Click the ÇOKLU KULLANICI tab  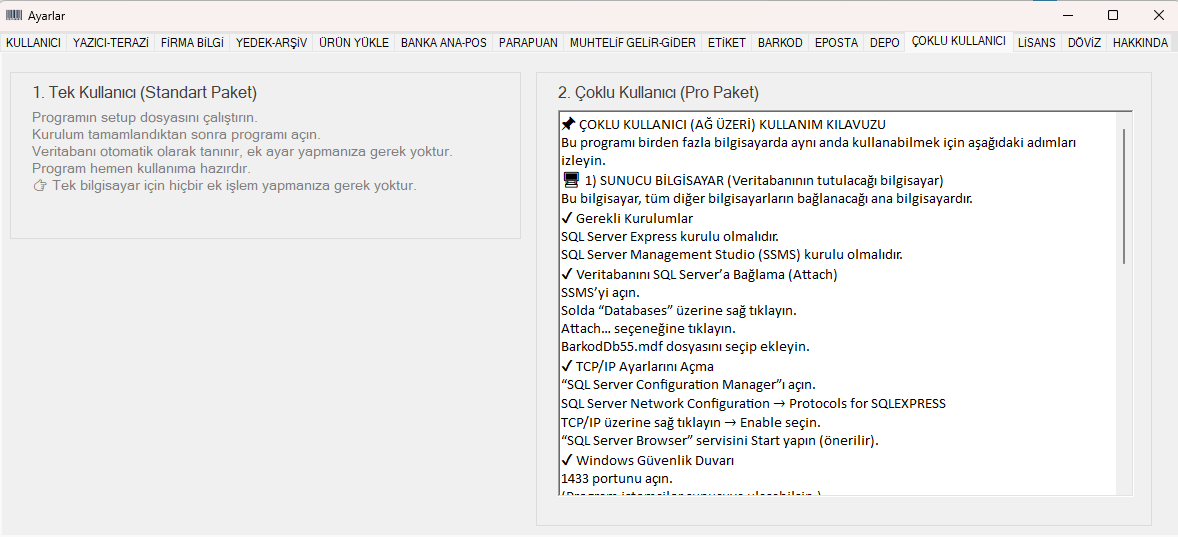point(958,42)
